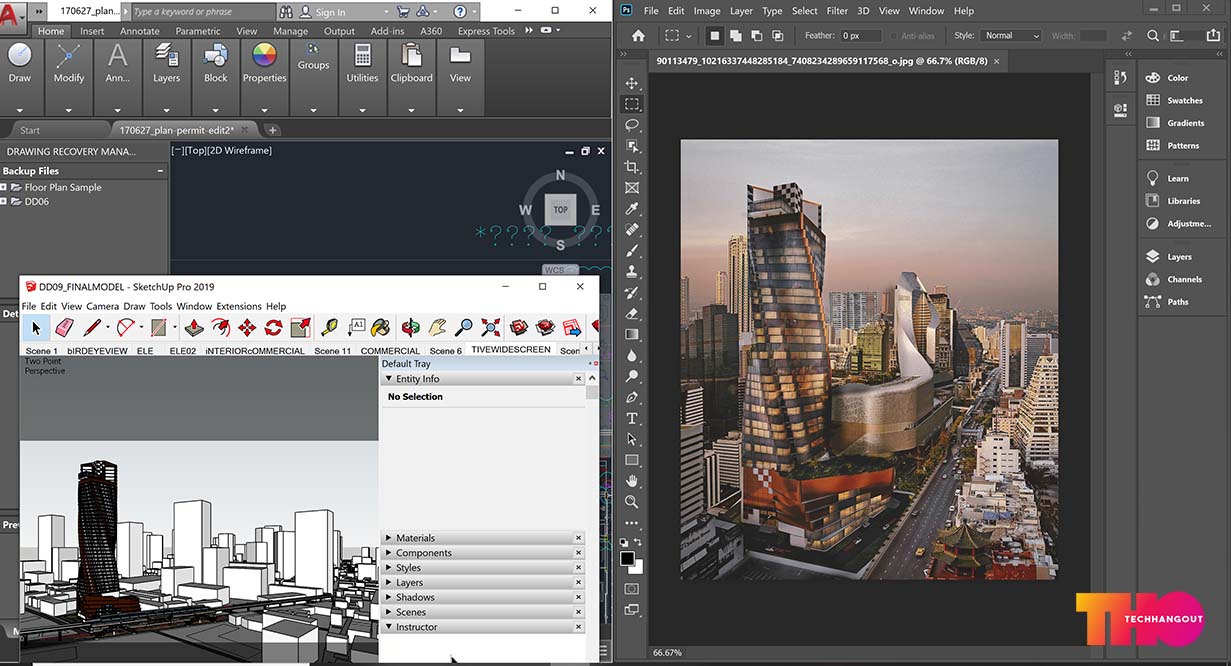1231x666 pixels.
Task: Select the Lasso tool in Photoshop
Action: [632, 125]
